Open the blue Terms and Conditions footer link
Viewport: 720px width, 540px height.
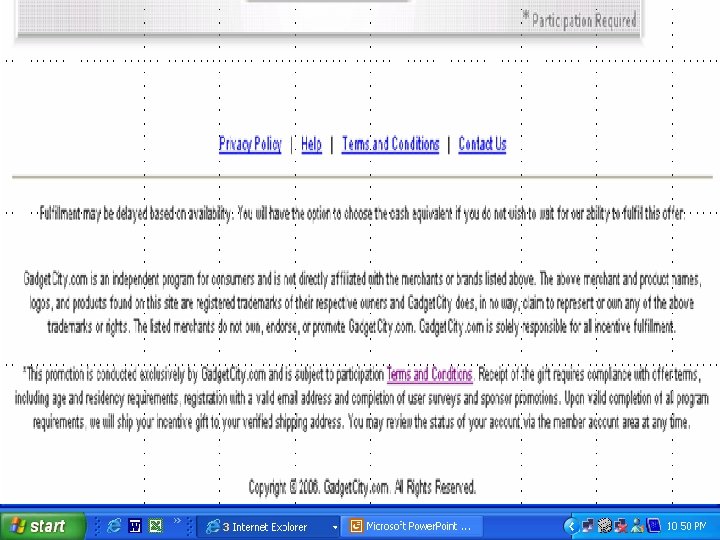click(390, 145)
